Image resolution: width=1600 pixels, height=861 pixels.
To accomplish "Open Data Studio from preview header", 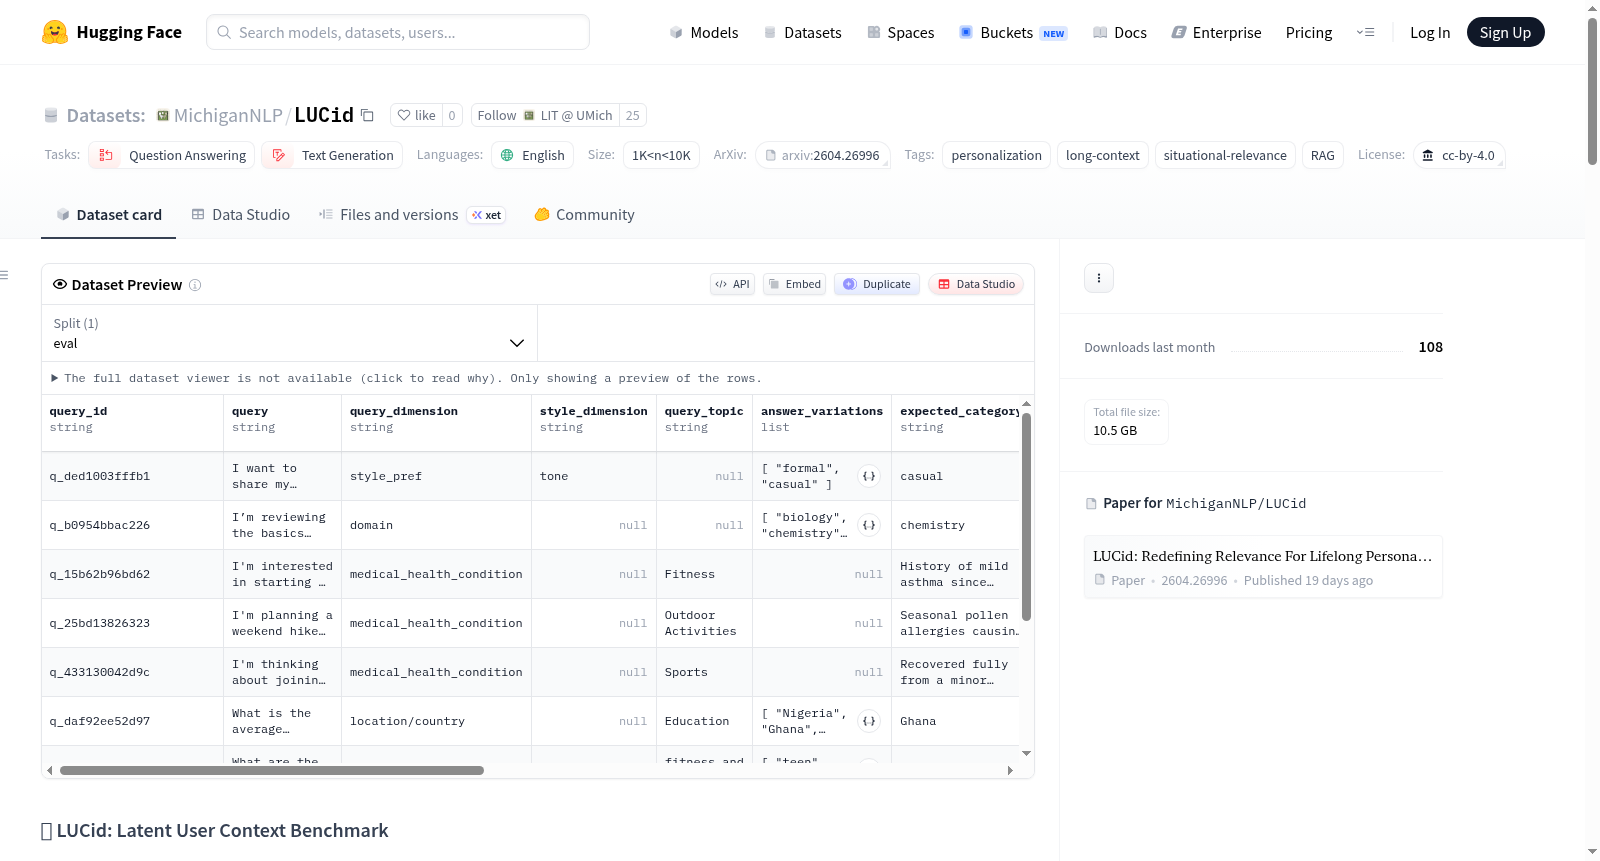I will tap(976, 284).
